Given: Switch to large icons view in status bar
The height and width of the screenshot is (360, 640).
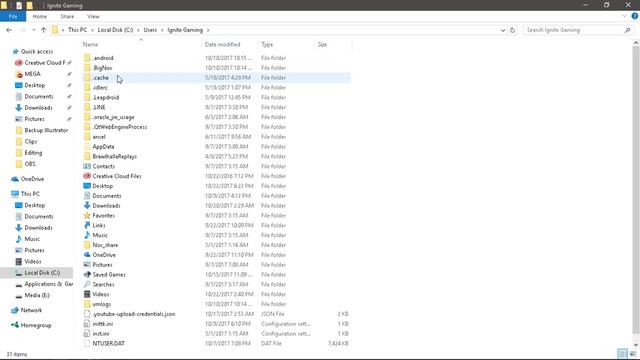Looking at the screenshot, I should coord(633,354).
